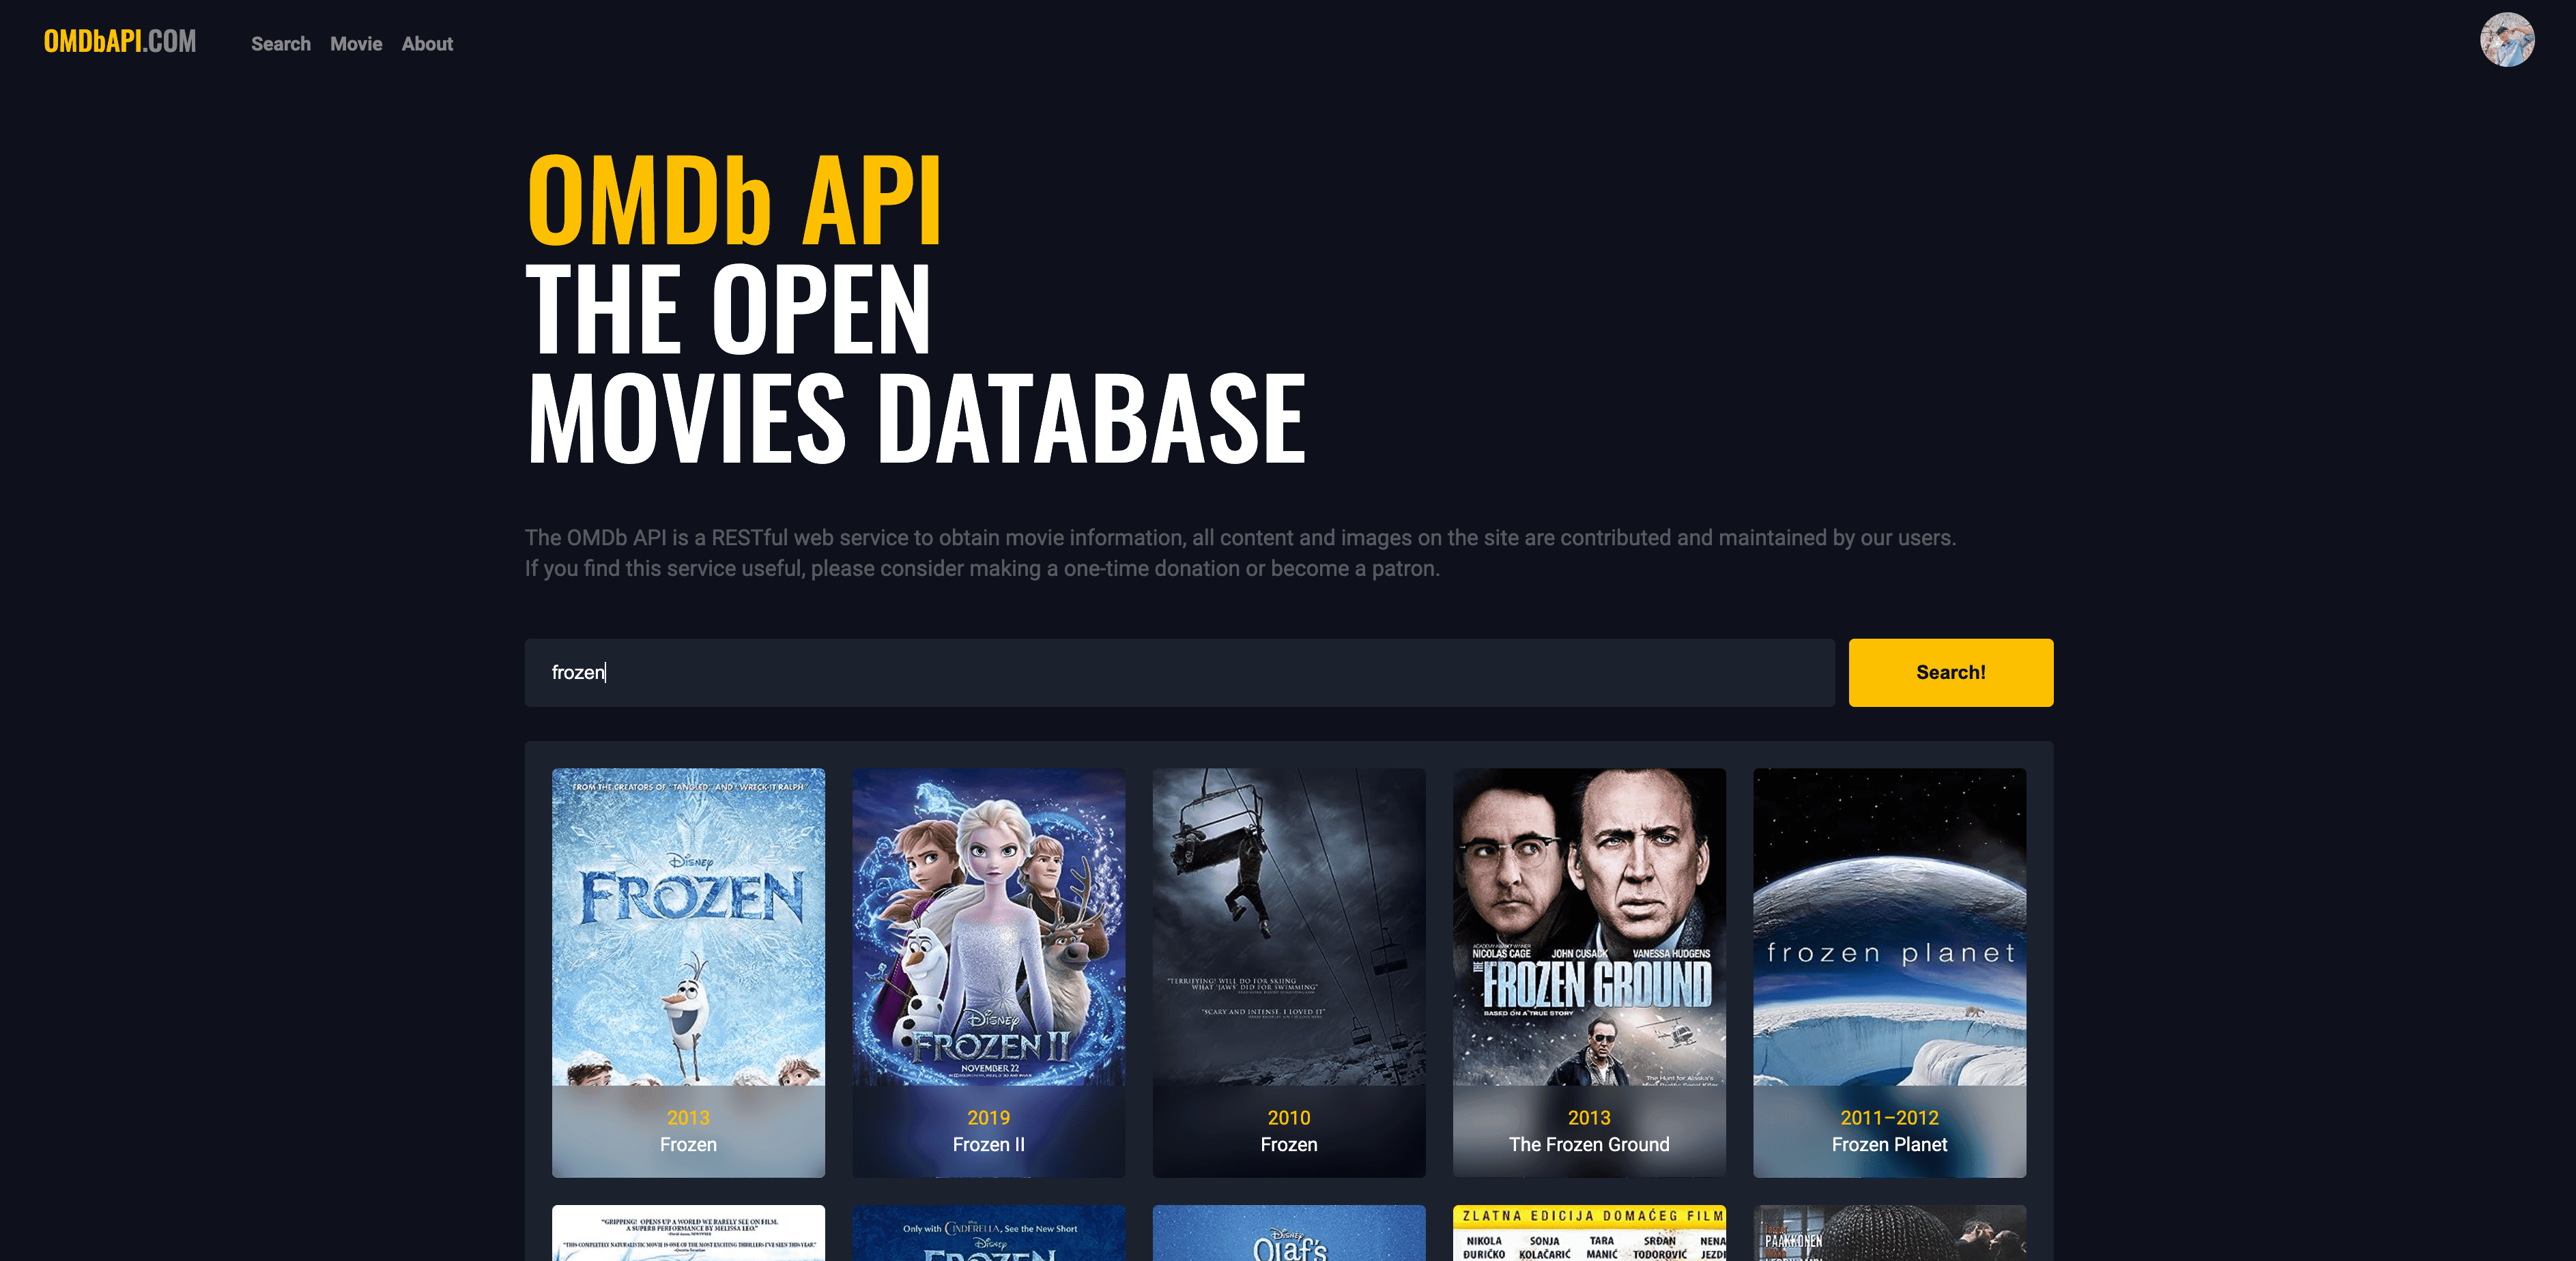Open the About page
2576x1261 pixels.
pos(427,44)
